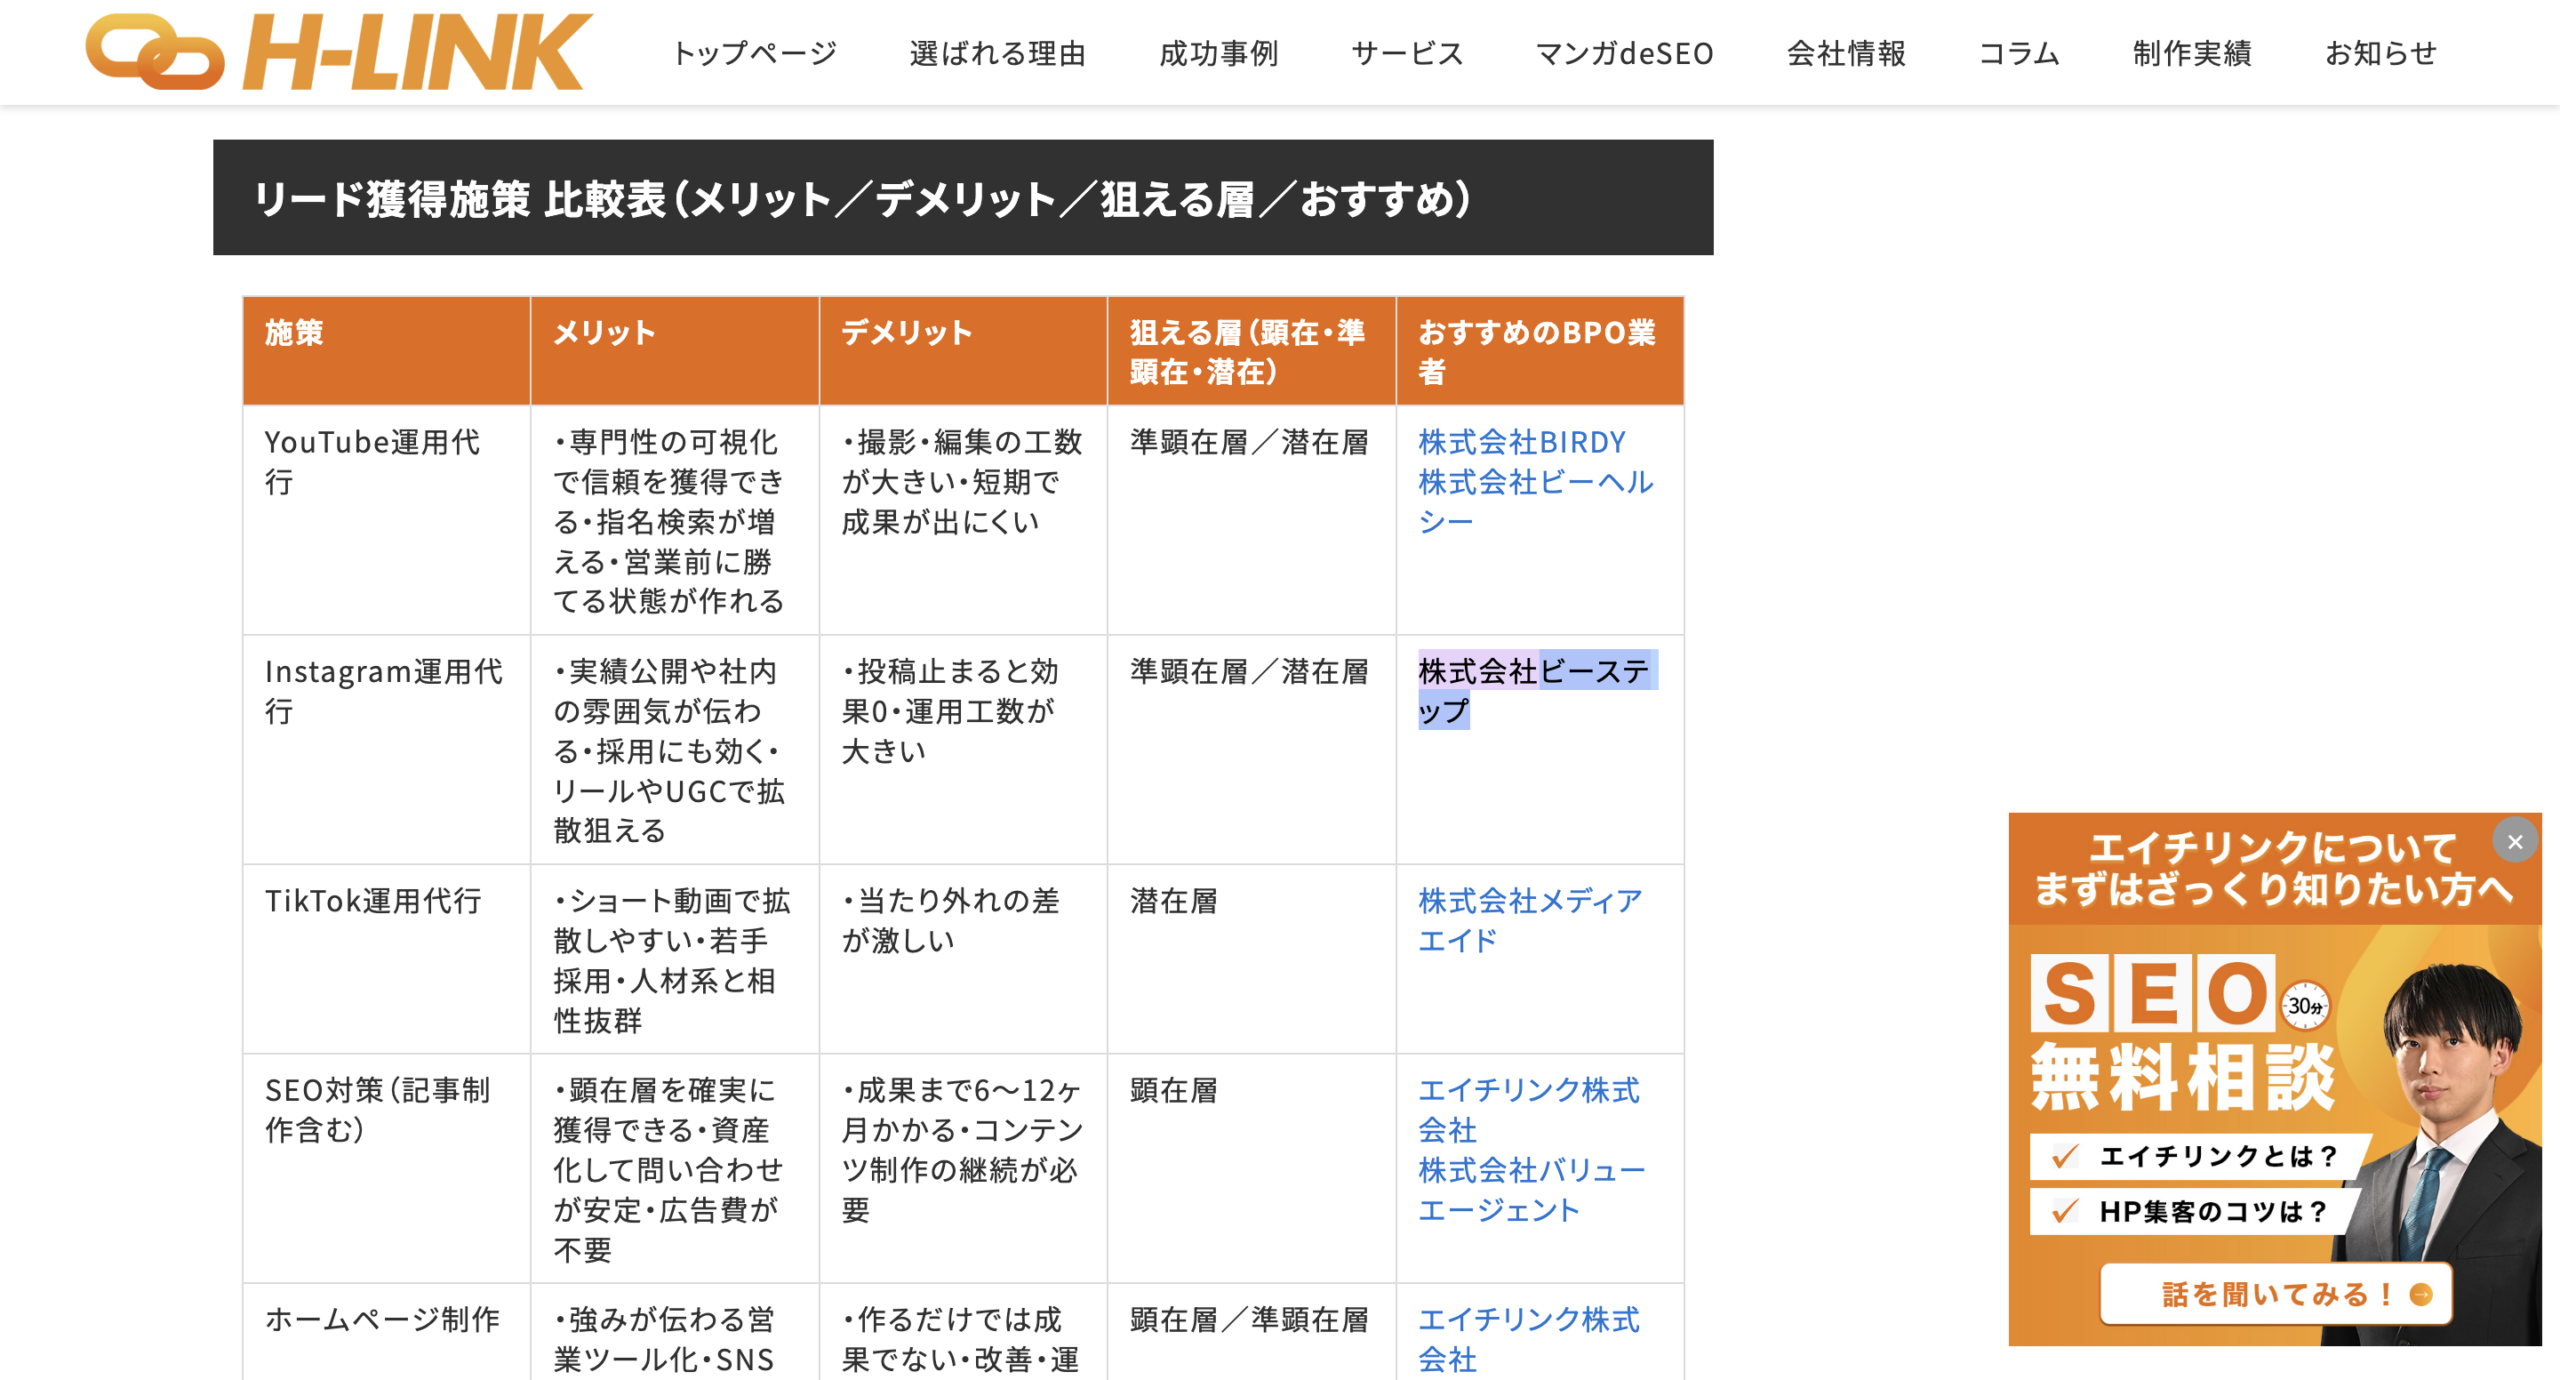The image size is (2560, 1380).
Task: Click 顕在層／準顕在層 cell
Action: tap(1251, 1332)
